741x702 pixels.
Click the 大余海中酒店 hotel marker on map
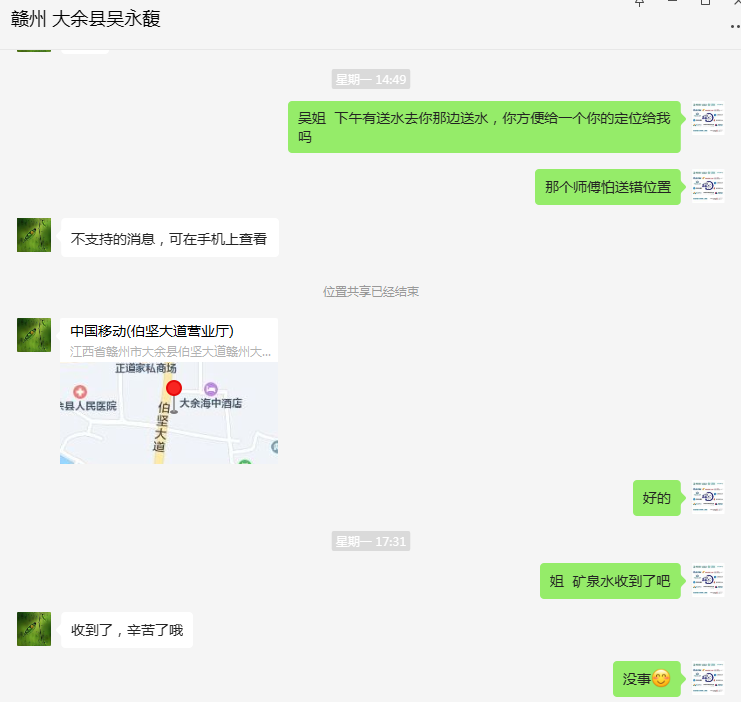click(x=211, y=389)
